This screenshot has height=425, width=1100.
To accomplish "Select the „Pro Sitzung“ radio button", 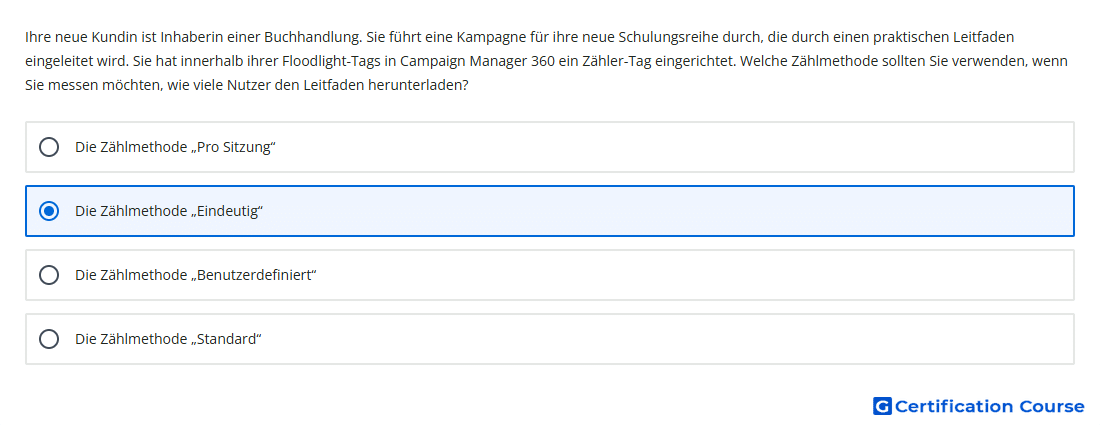I will tap(48, 147).
